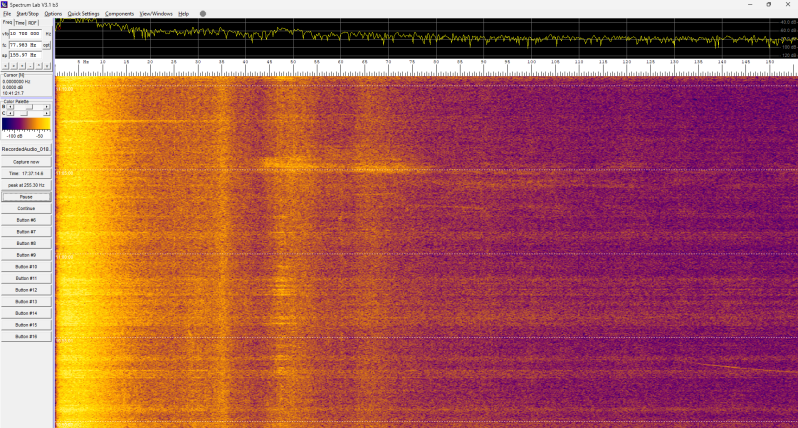
Task: Minimize the Spectrum Lab window
Action: [x=750, y=5]
